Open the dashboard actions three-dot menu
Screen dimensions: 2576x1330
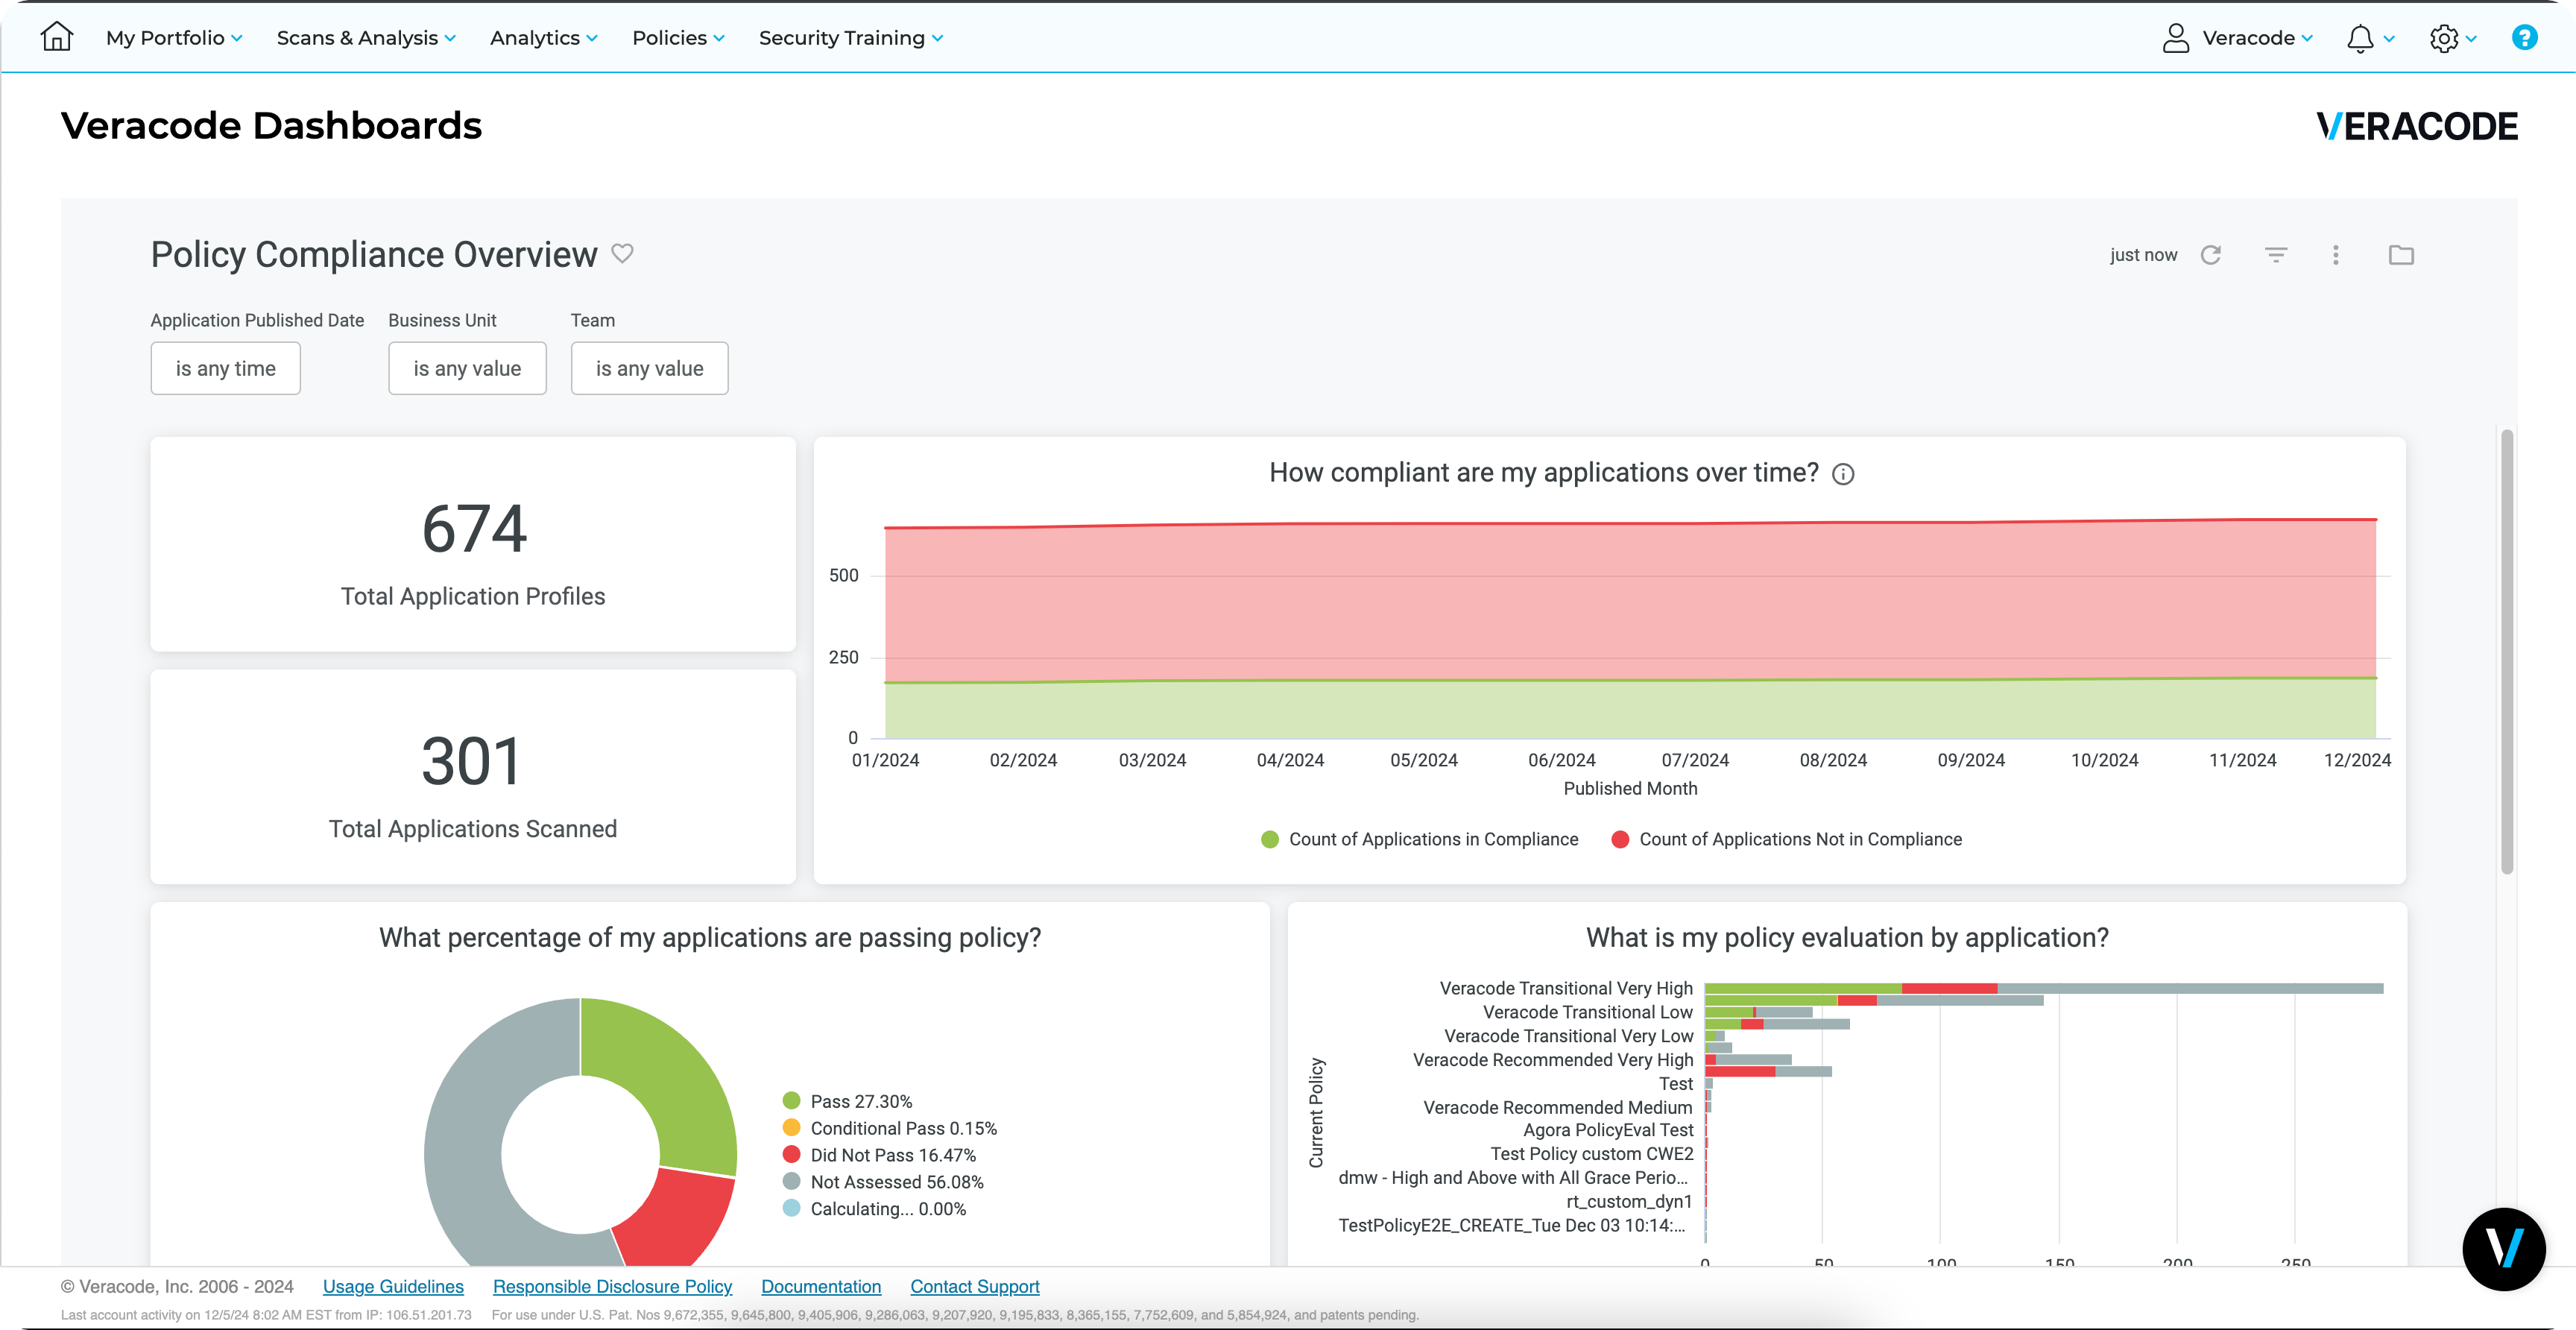point(2336,255)
